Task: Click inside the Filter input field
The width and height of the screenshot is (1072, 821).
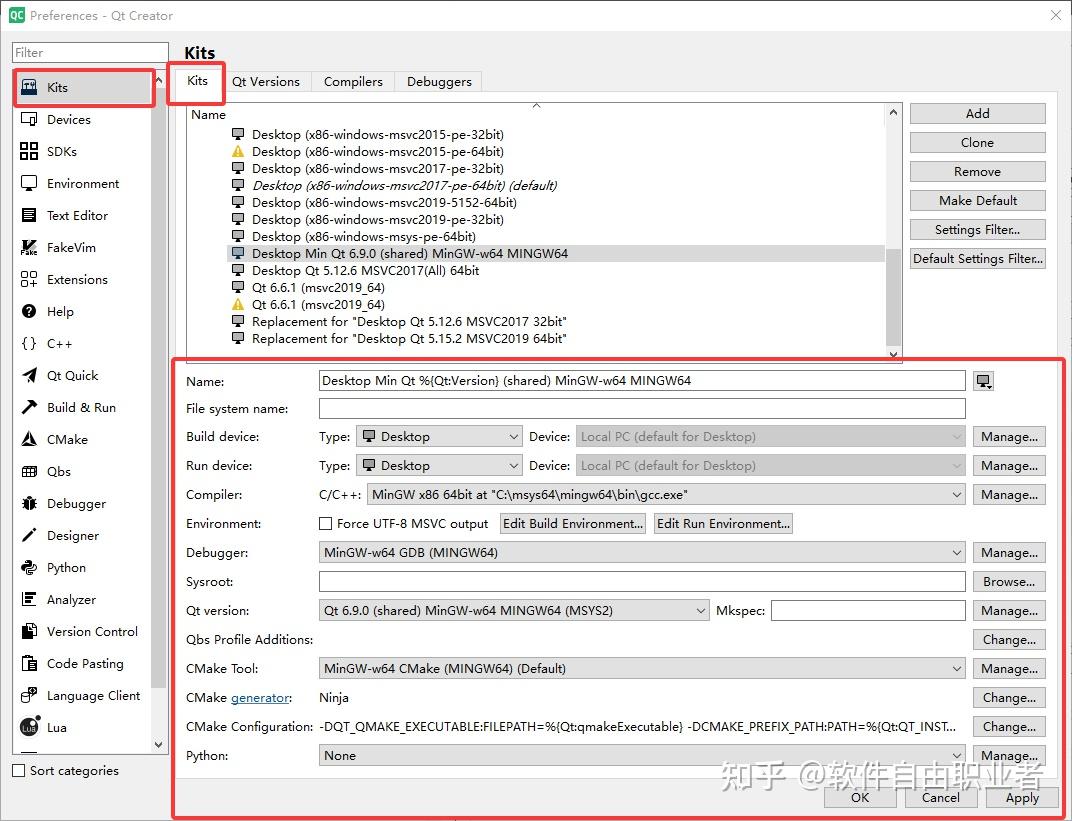Action: (90, 51)
